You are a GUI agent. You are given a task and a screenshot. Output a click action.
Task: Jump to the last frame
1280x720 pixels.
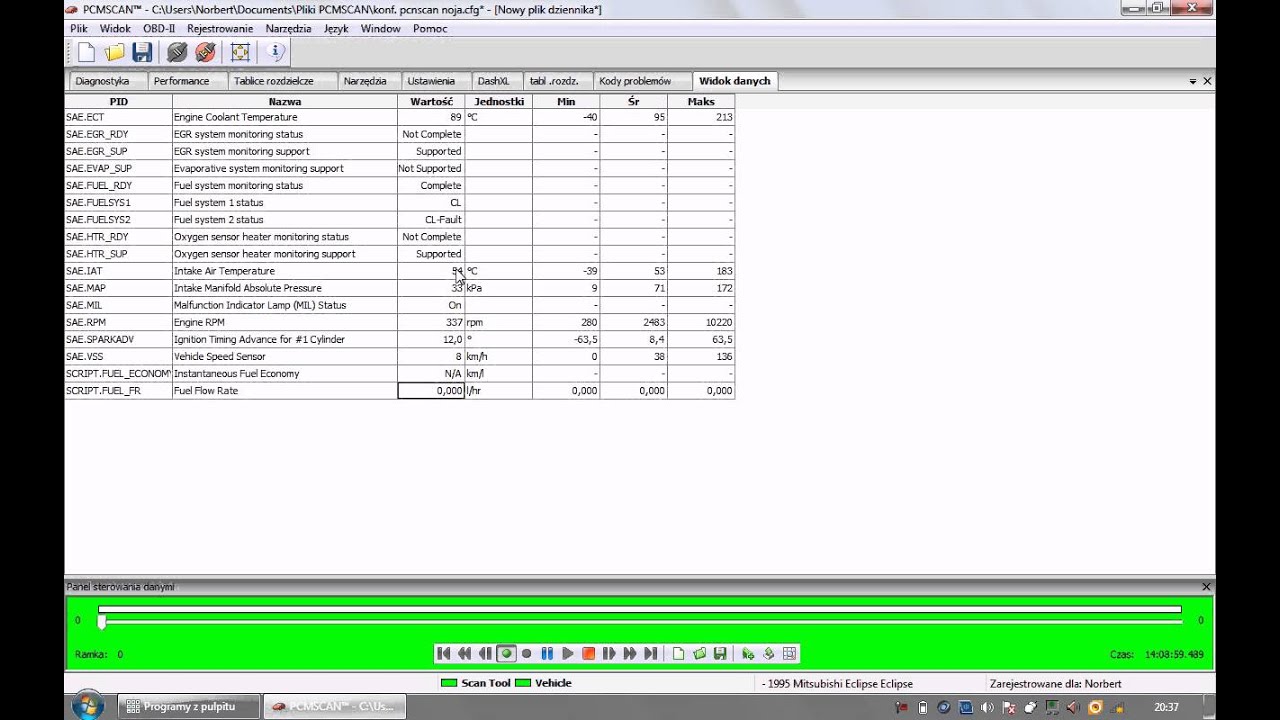(x=651, y=653)
